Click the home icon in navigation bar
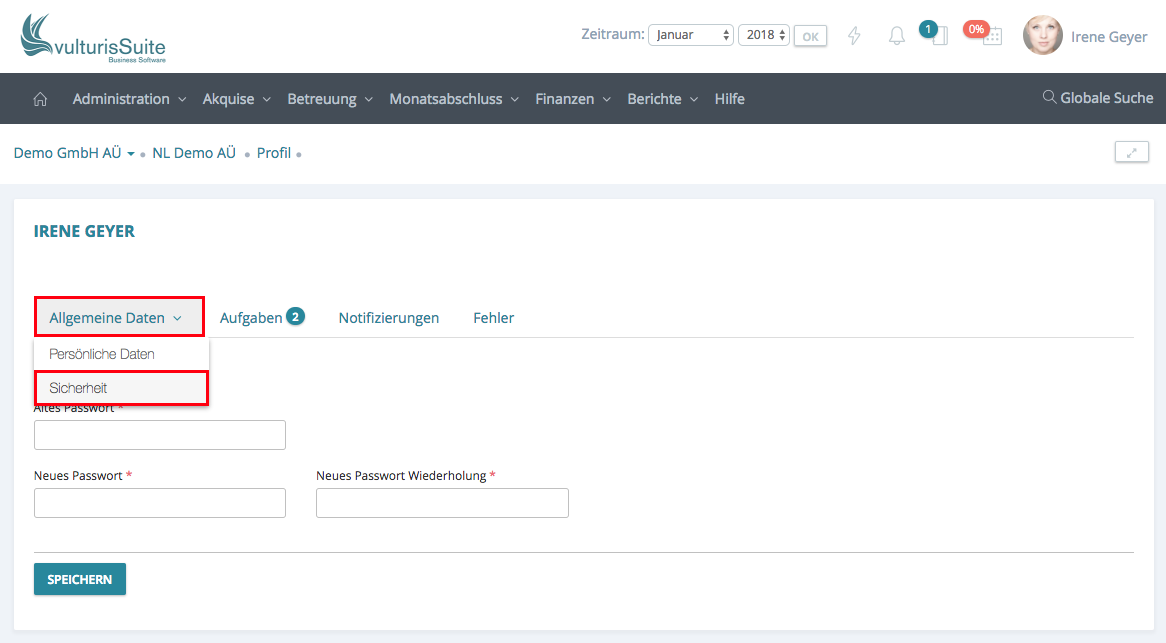 coord(40,99)
